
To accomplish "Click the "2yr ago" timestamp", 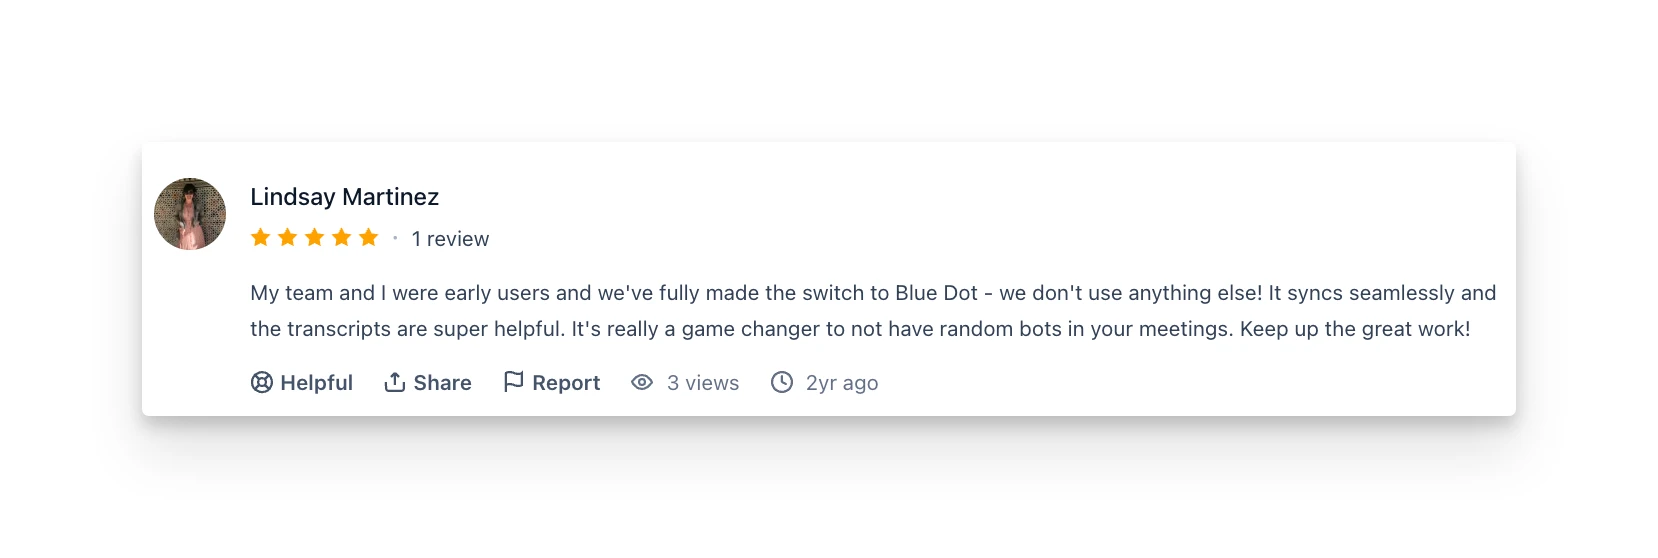I will point(842,383).
